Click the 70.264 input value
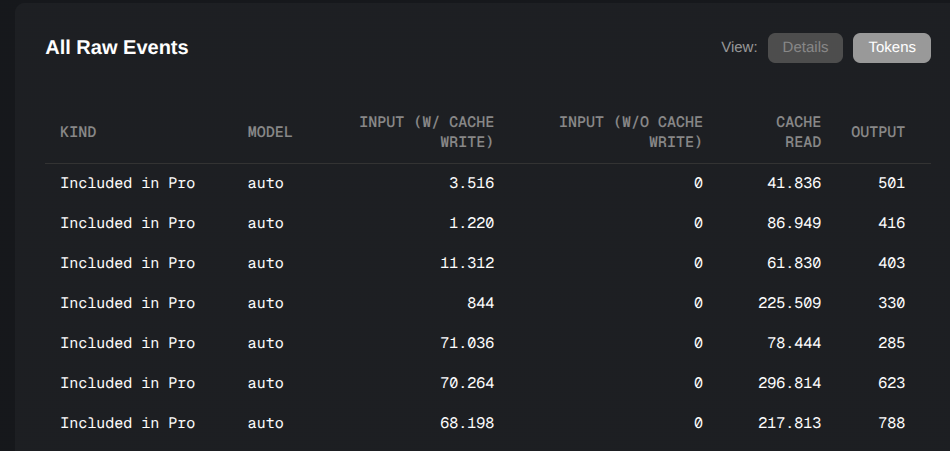The width and height of the screenshot is (950, 451). (x=467, y=383)
